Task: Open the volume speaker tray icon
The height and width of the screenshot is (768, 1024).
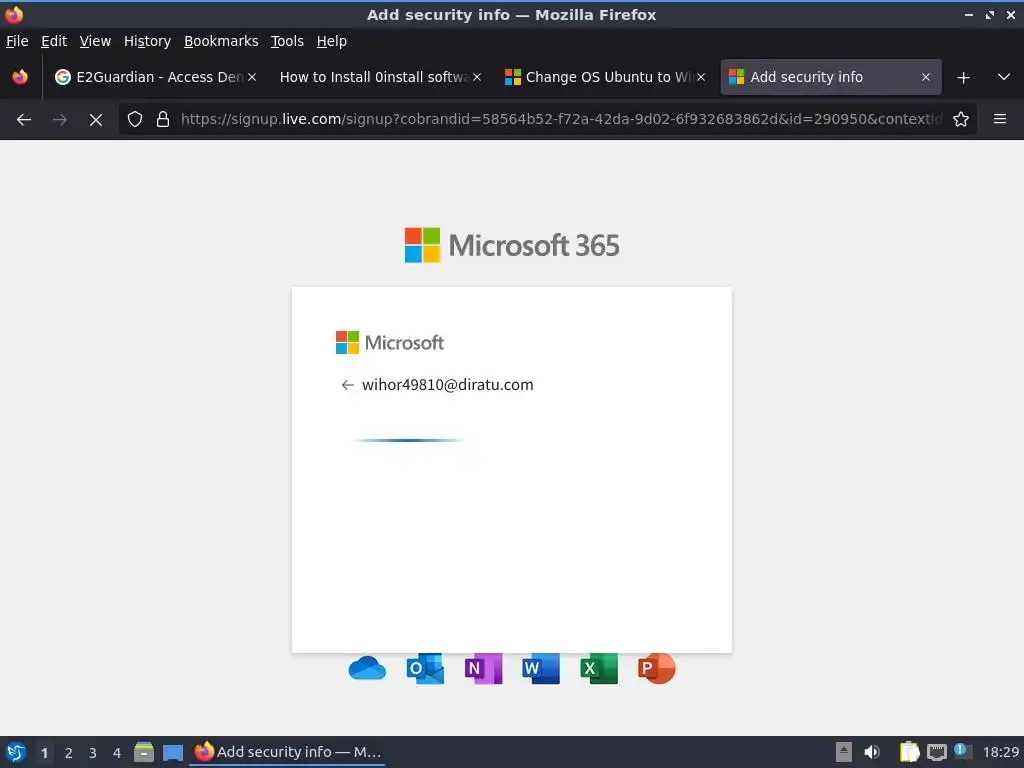Action: pyautogui.click(x=872, y=752)
